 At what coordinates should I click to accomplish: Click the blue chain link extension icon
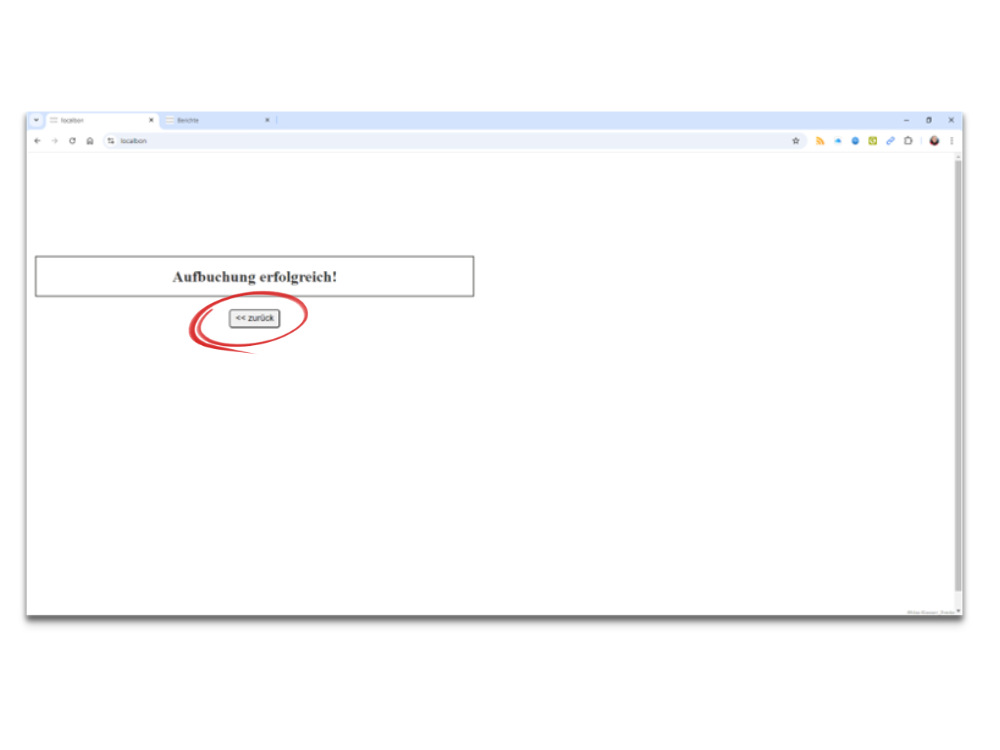[x=890, y=141]
